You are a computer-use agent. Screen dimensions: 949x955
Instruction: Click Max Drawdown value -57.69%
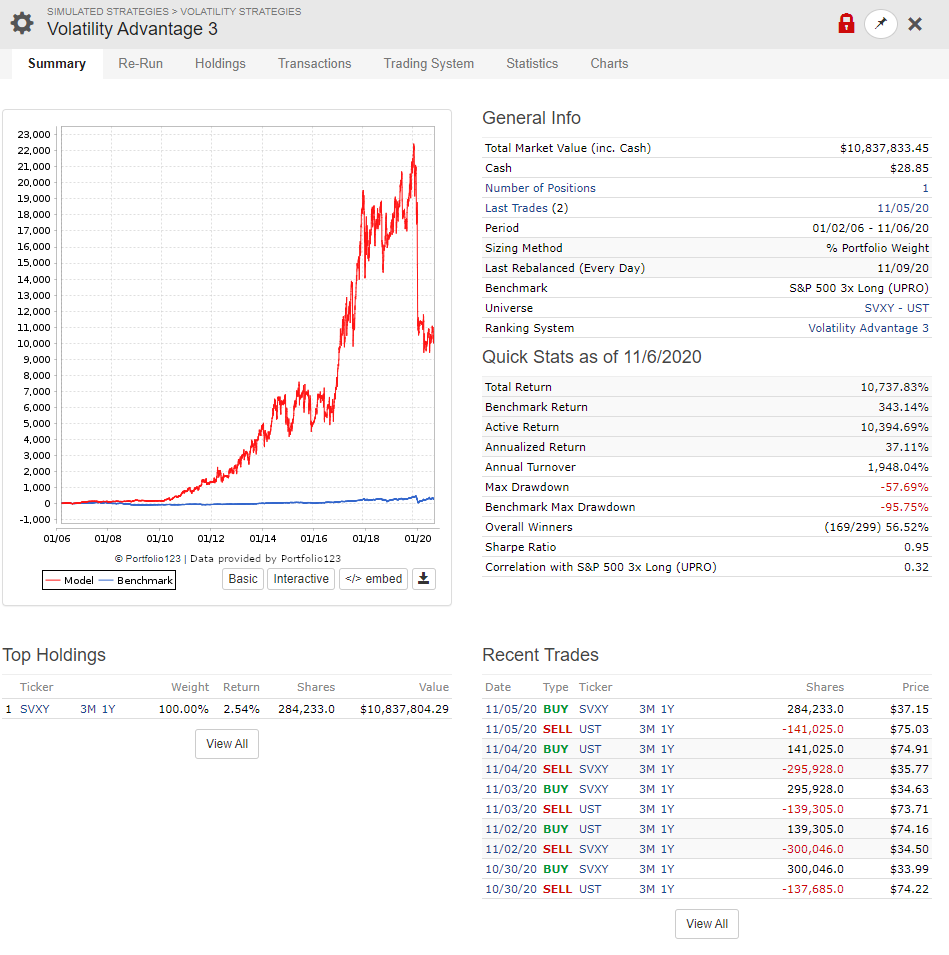[x=905, y=487]
